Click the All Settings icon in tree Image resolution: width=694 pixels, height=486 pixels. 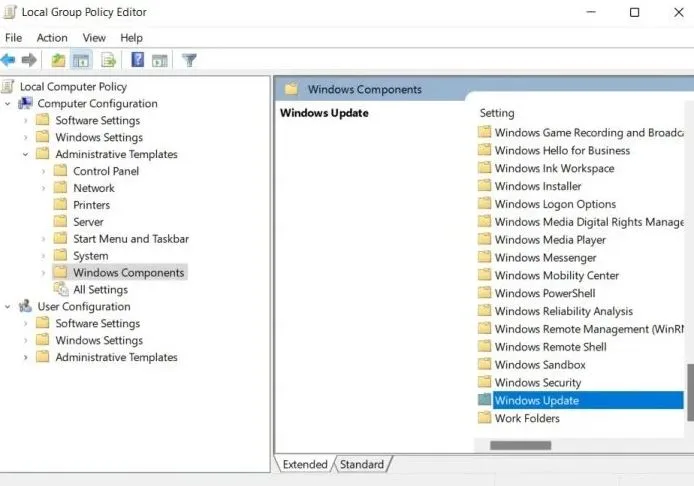(x=61, y=289)
